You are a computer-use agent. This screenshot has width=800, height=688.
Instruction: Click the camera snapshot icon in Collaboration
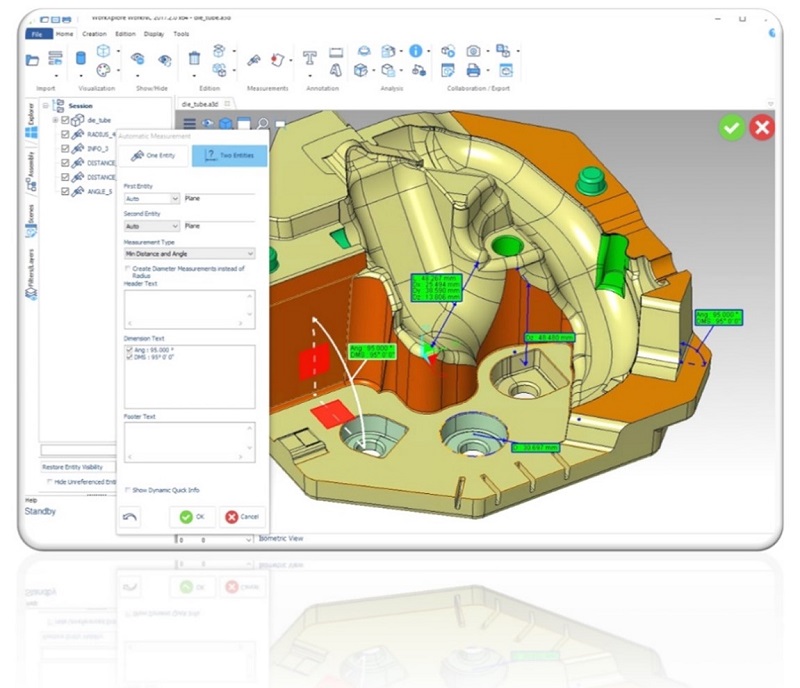[x=473, y=51]
